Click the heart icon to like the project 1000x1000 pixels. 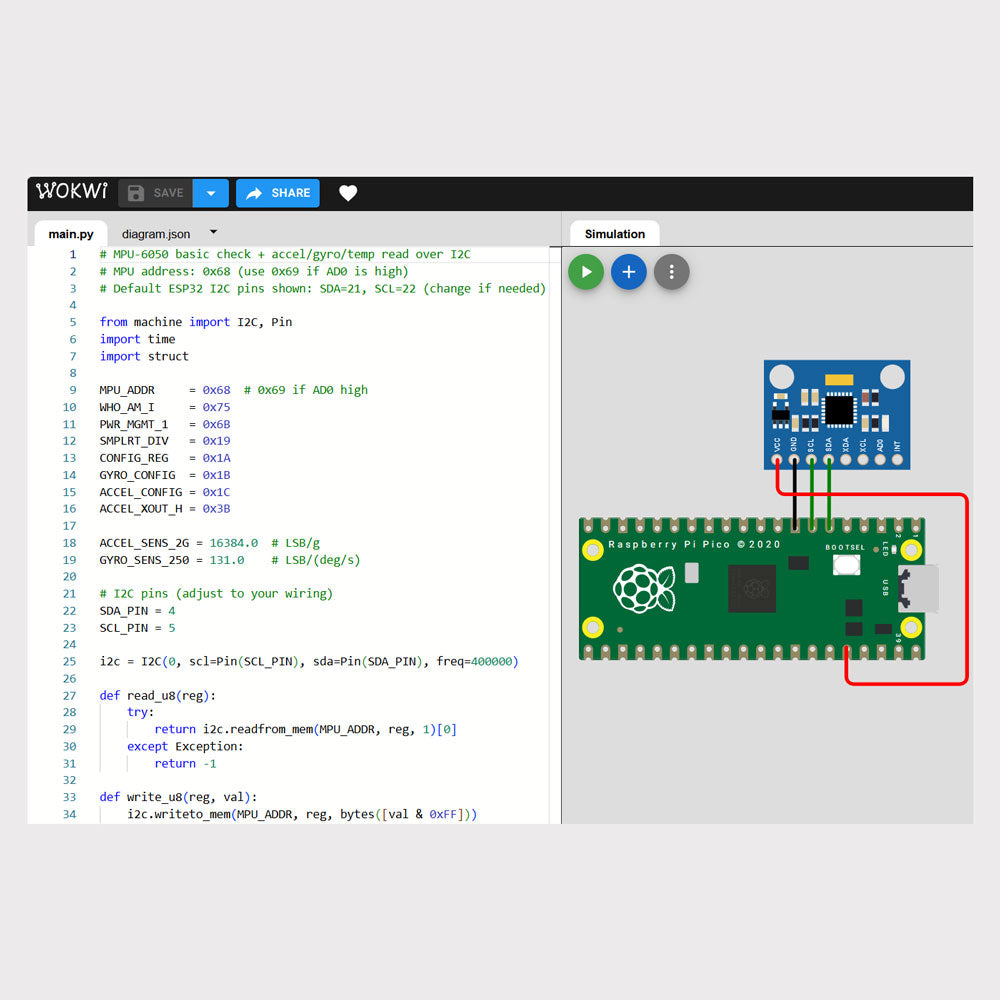[348, 193]
